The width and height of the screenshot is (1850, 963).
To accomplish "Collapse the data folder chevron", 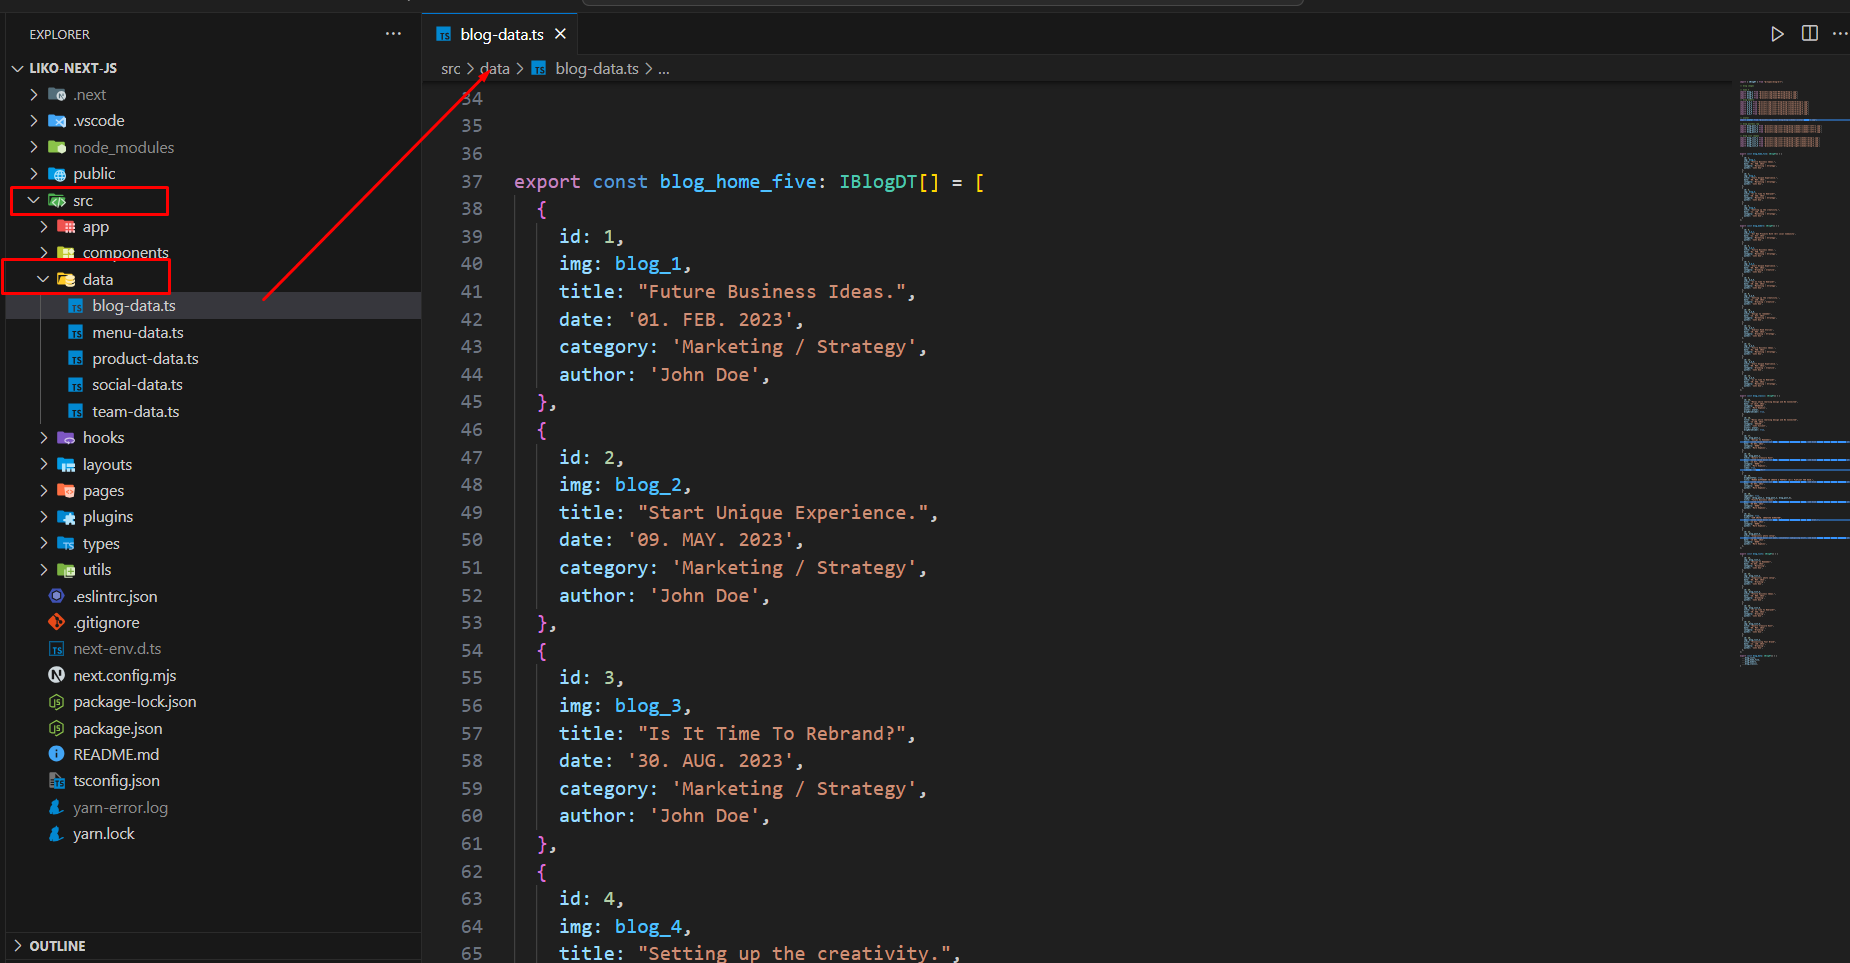I will pyautogui.click(x=43, y=279).
